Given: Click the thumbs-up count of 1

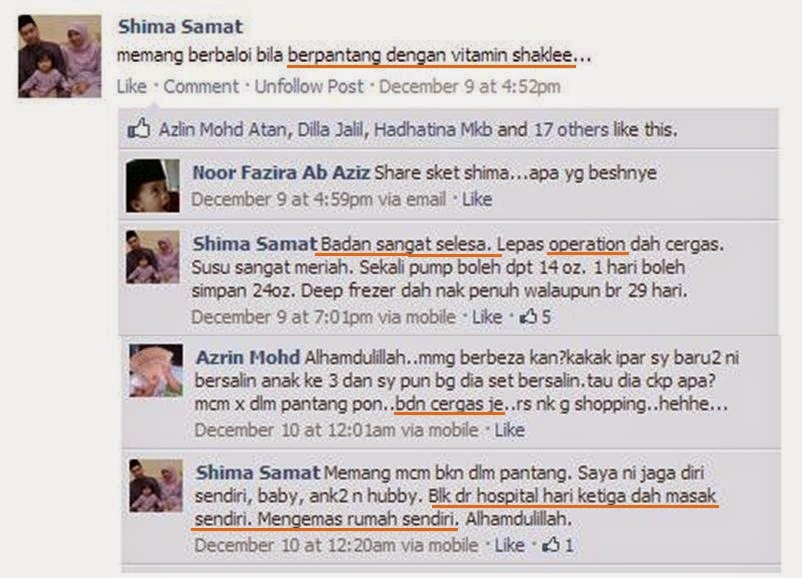Looking at the screenshot, I should (x=558, y=545).
